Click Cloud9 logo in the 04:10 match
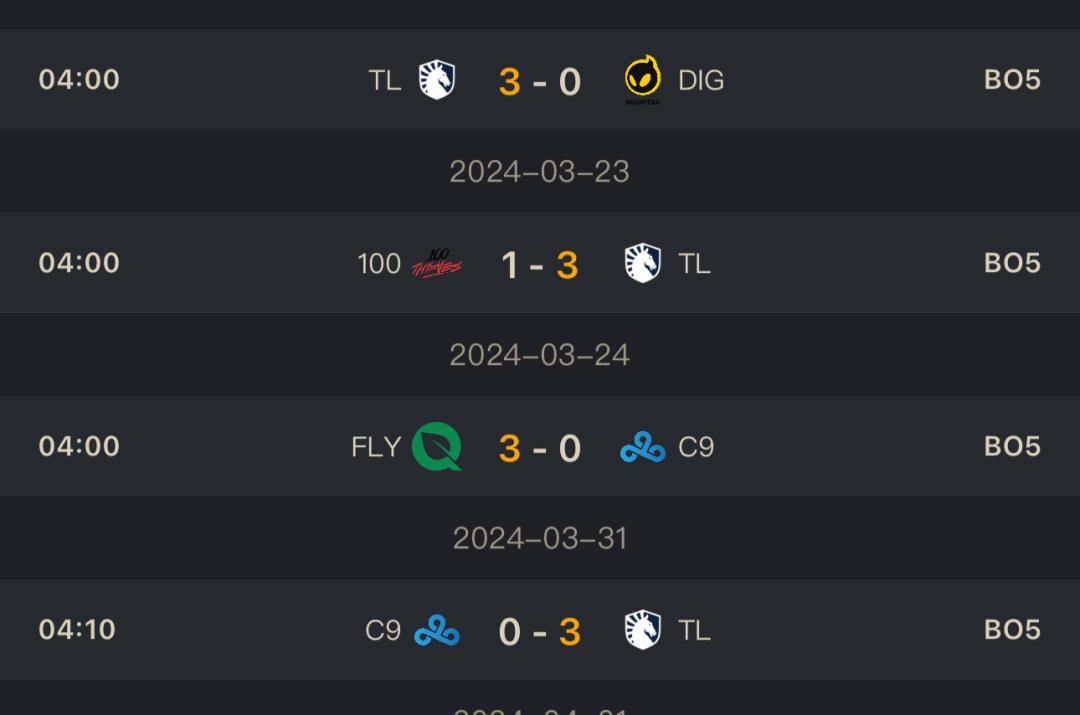The height and width of the screenshot is (715, 1080). click(437, 631)
